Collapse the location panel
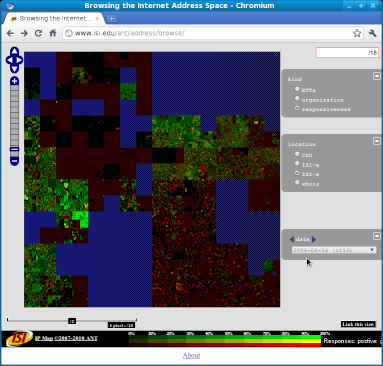Image resolution: width=383 pixels, height=366 pixels. (377, 141)
